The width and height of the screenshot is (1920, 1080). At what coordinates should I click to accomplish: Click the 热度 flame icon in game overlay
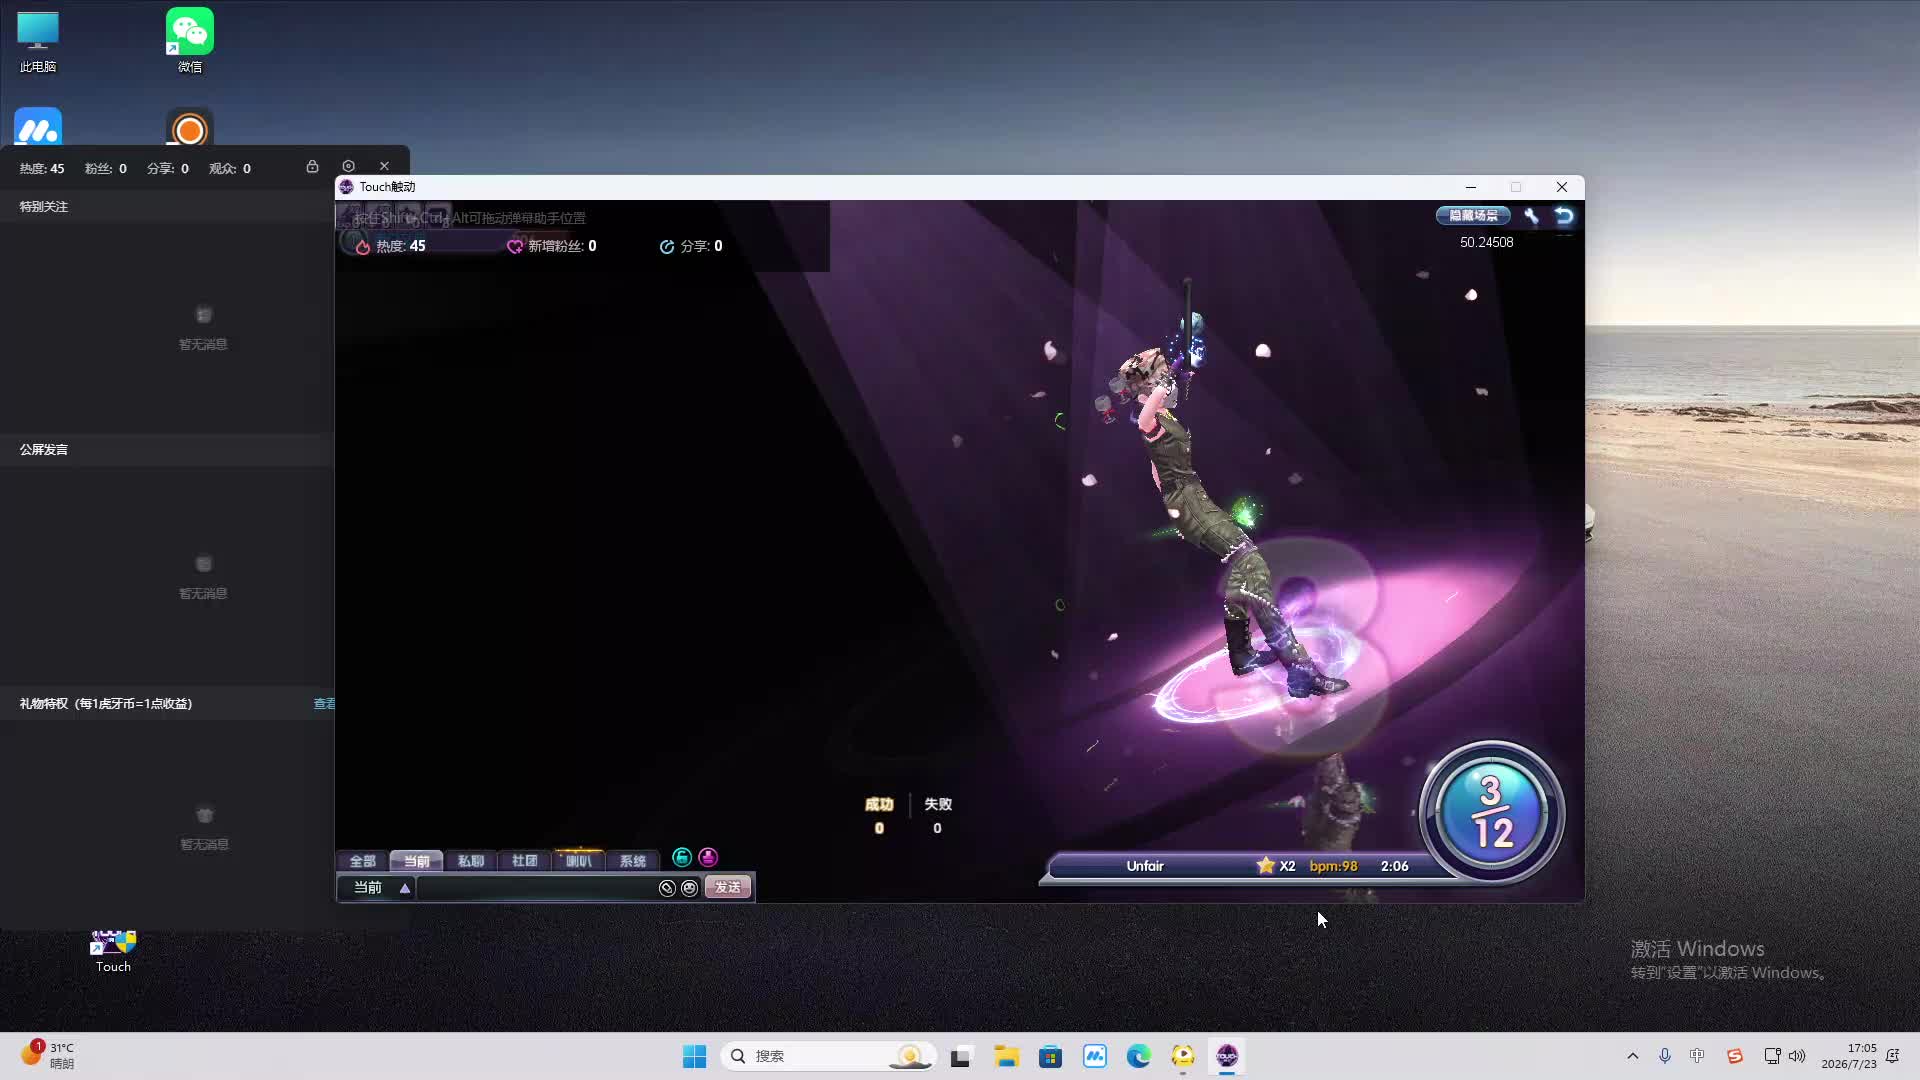(363, 247)
